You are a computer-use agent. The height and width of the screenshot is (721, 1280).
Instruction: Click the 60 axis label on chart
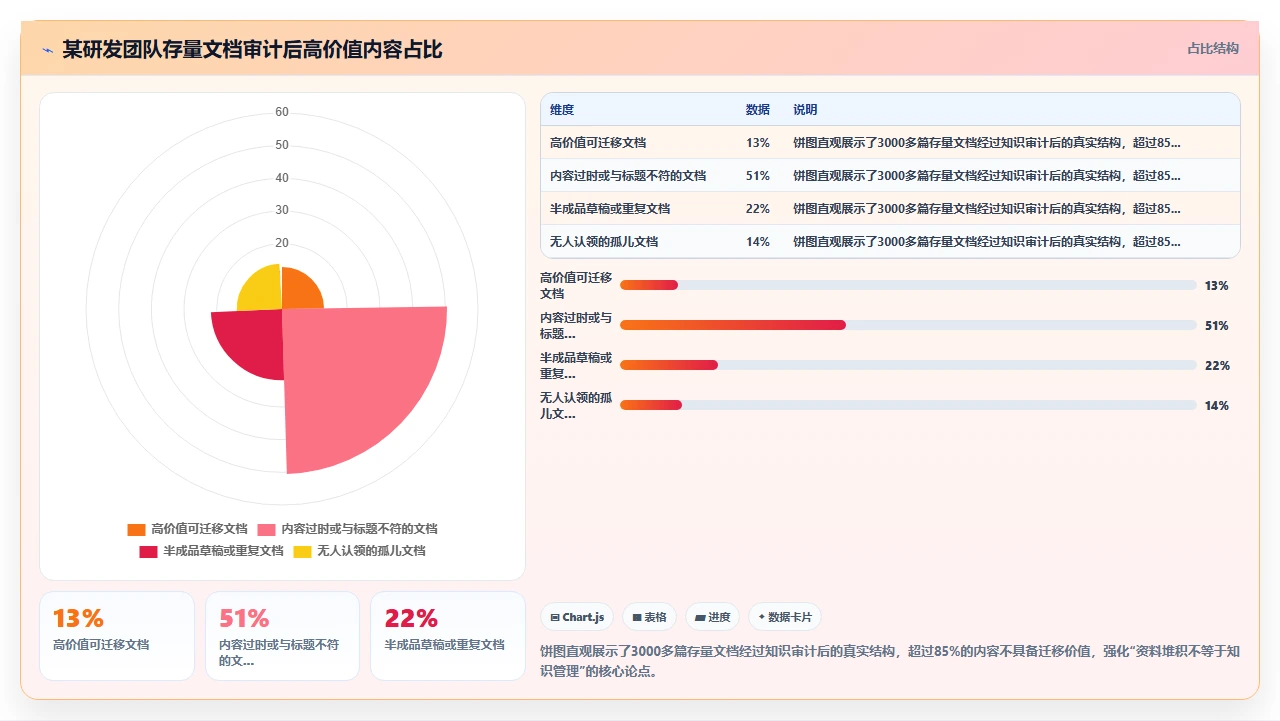282,112
